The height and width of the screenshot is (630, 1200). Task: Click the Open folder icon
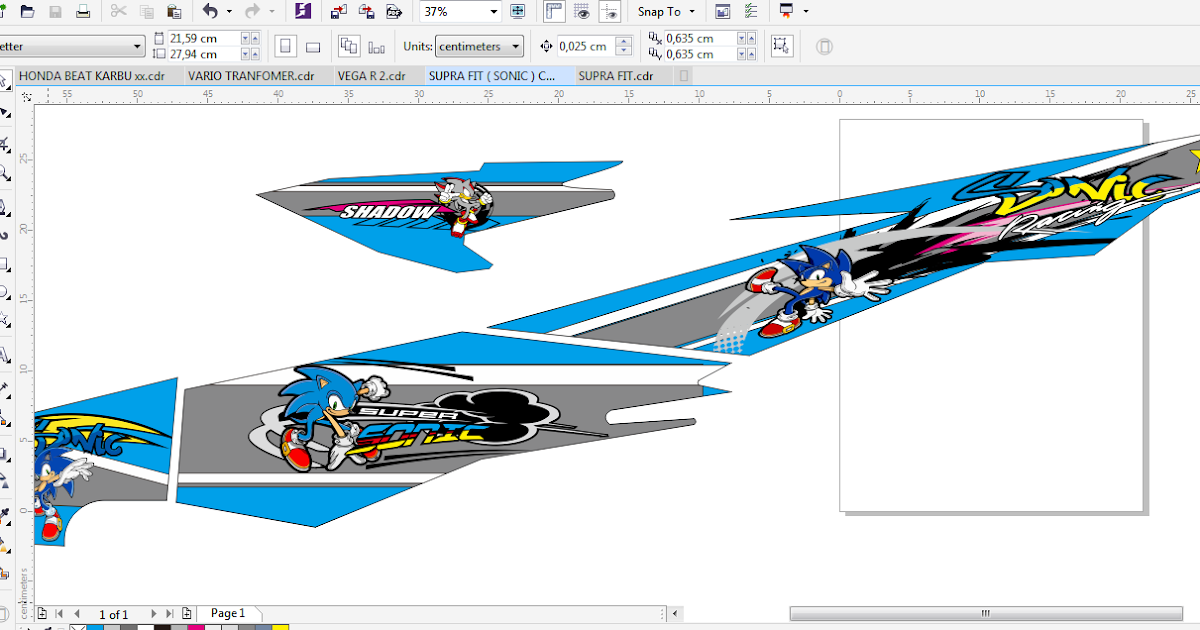point(28,12)
